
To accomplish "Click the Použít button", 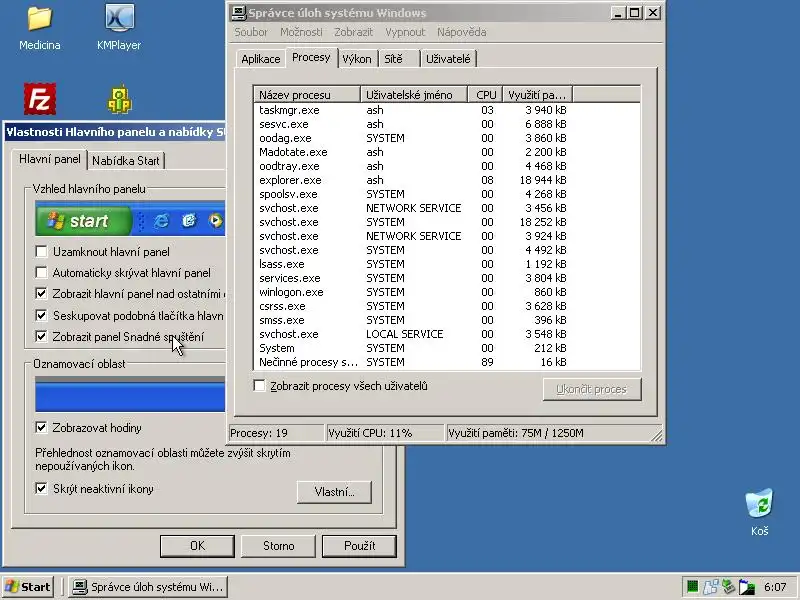I will [x=359, y=546].
